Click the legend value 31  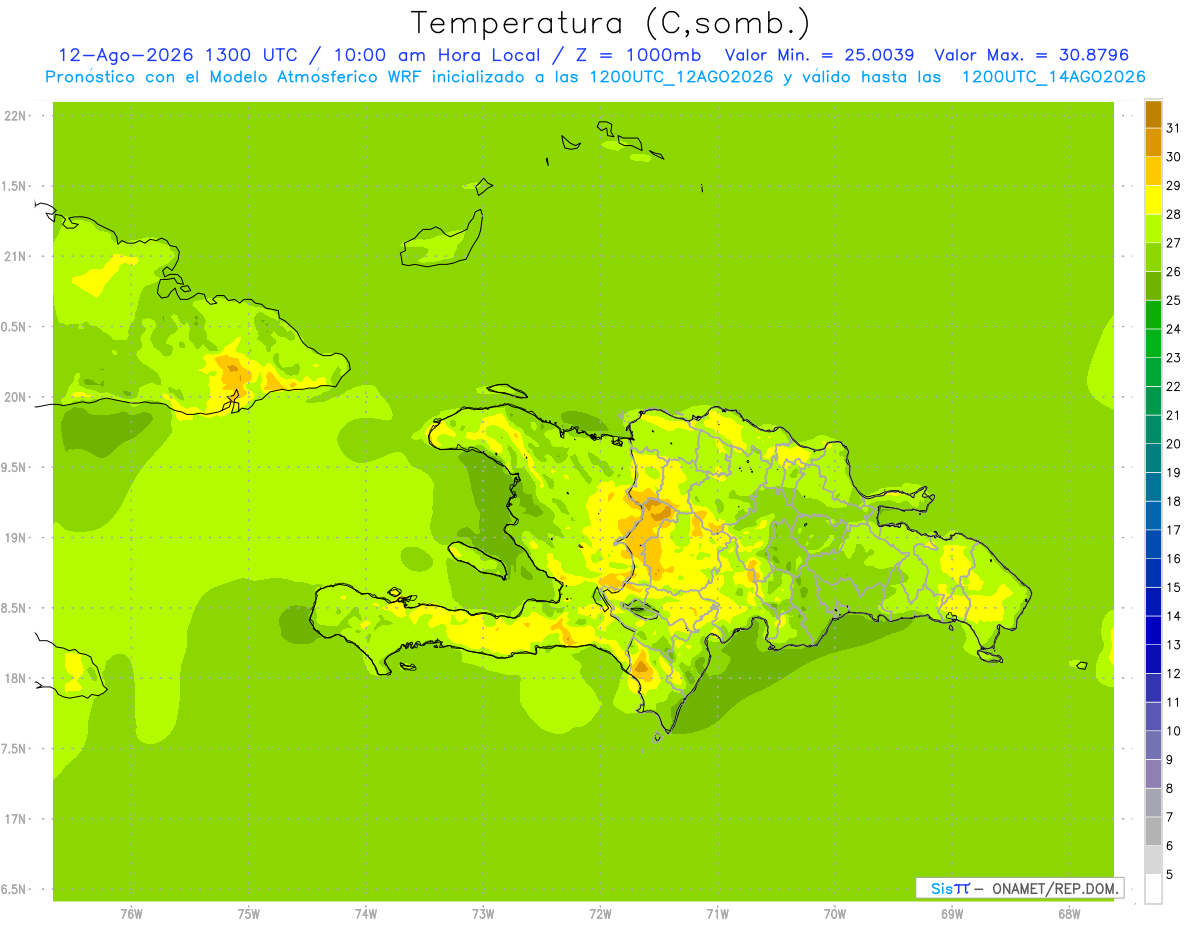point(1173,128)
